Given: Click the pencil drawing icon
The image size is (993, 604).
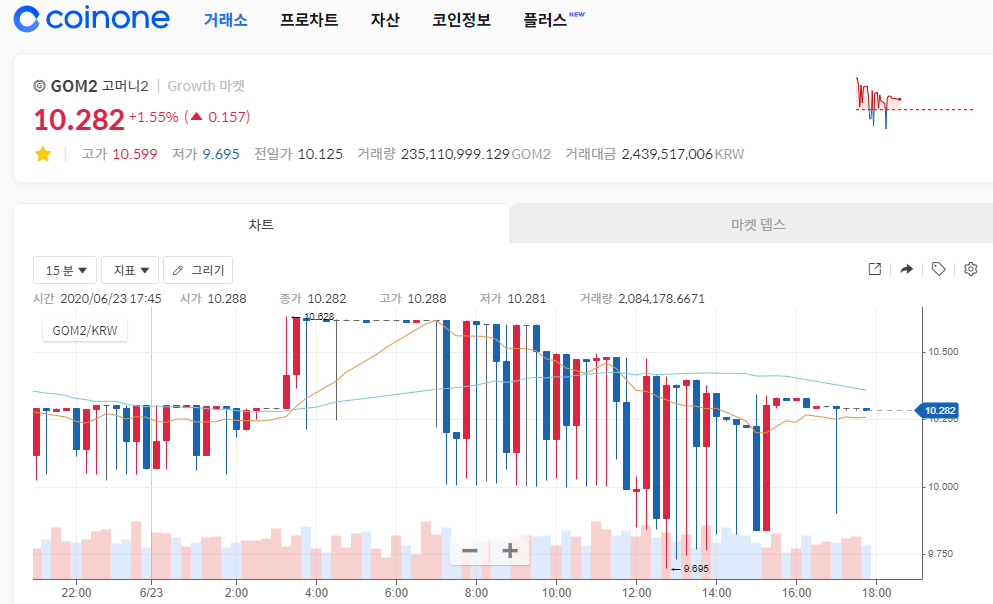Looking at the screenshot, I should [x=178, y=270].
